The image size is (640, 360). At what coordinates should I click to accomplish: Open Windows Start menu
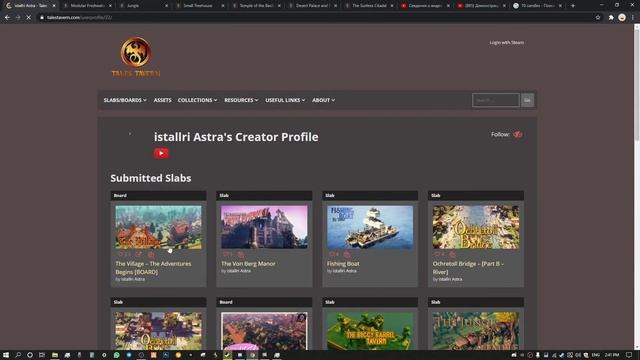(x=6, y=355)
